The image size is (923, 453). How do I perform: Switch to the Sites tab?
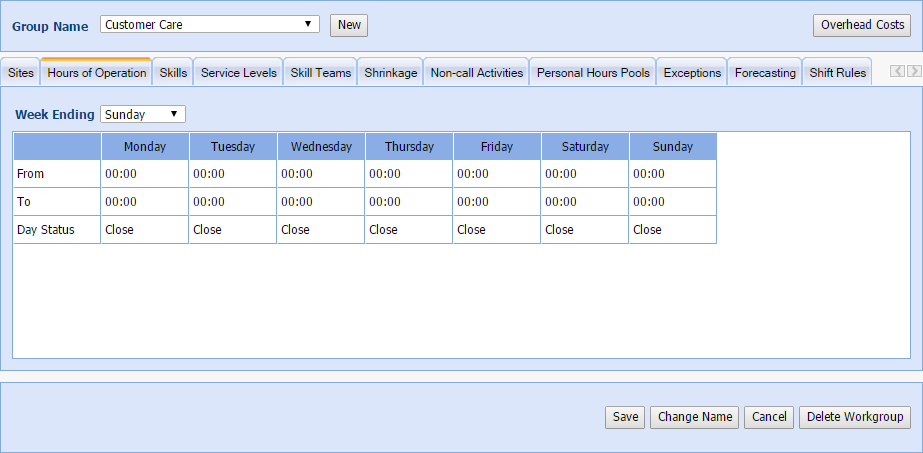pos(20,73)
